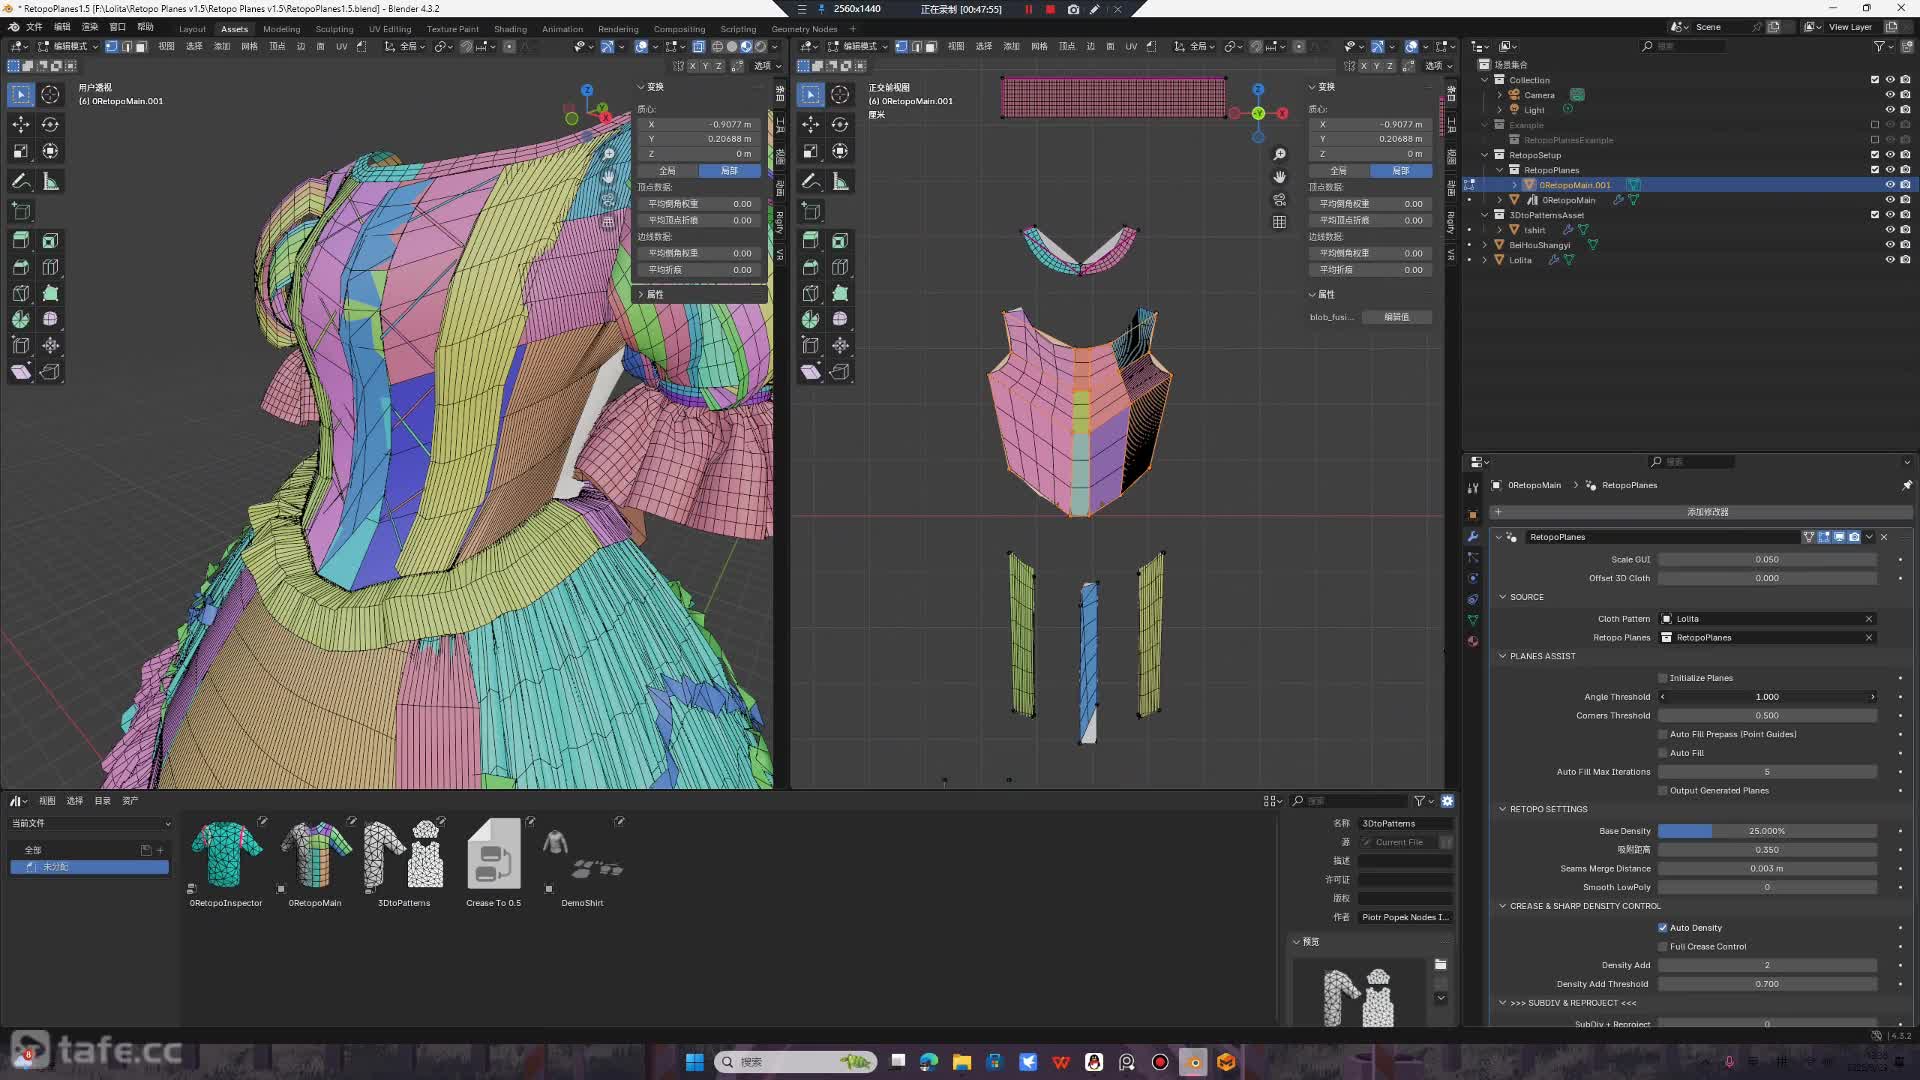Enable the Example collection checkbox
The width and height of the screenshot is (1920, 1080).
click(x=1875, y=125)
